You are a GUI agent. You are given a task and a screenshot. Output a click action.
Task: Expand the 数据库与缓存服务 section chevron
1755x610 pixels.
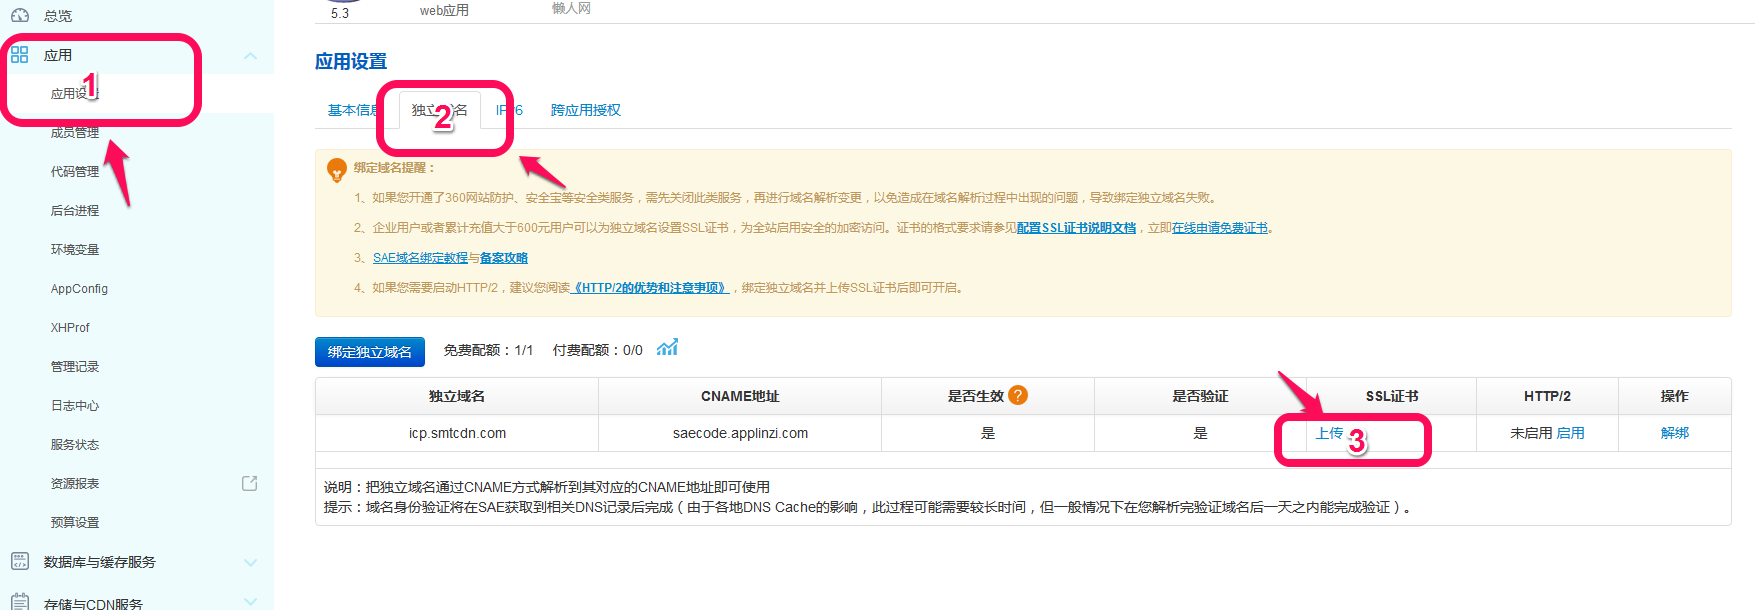pos(251,563)
